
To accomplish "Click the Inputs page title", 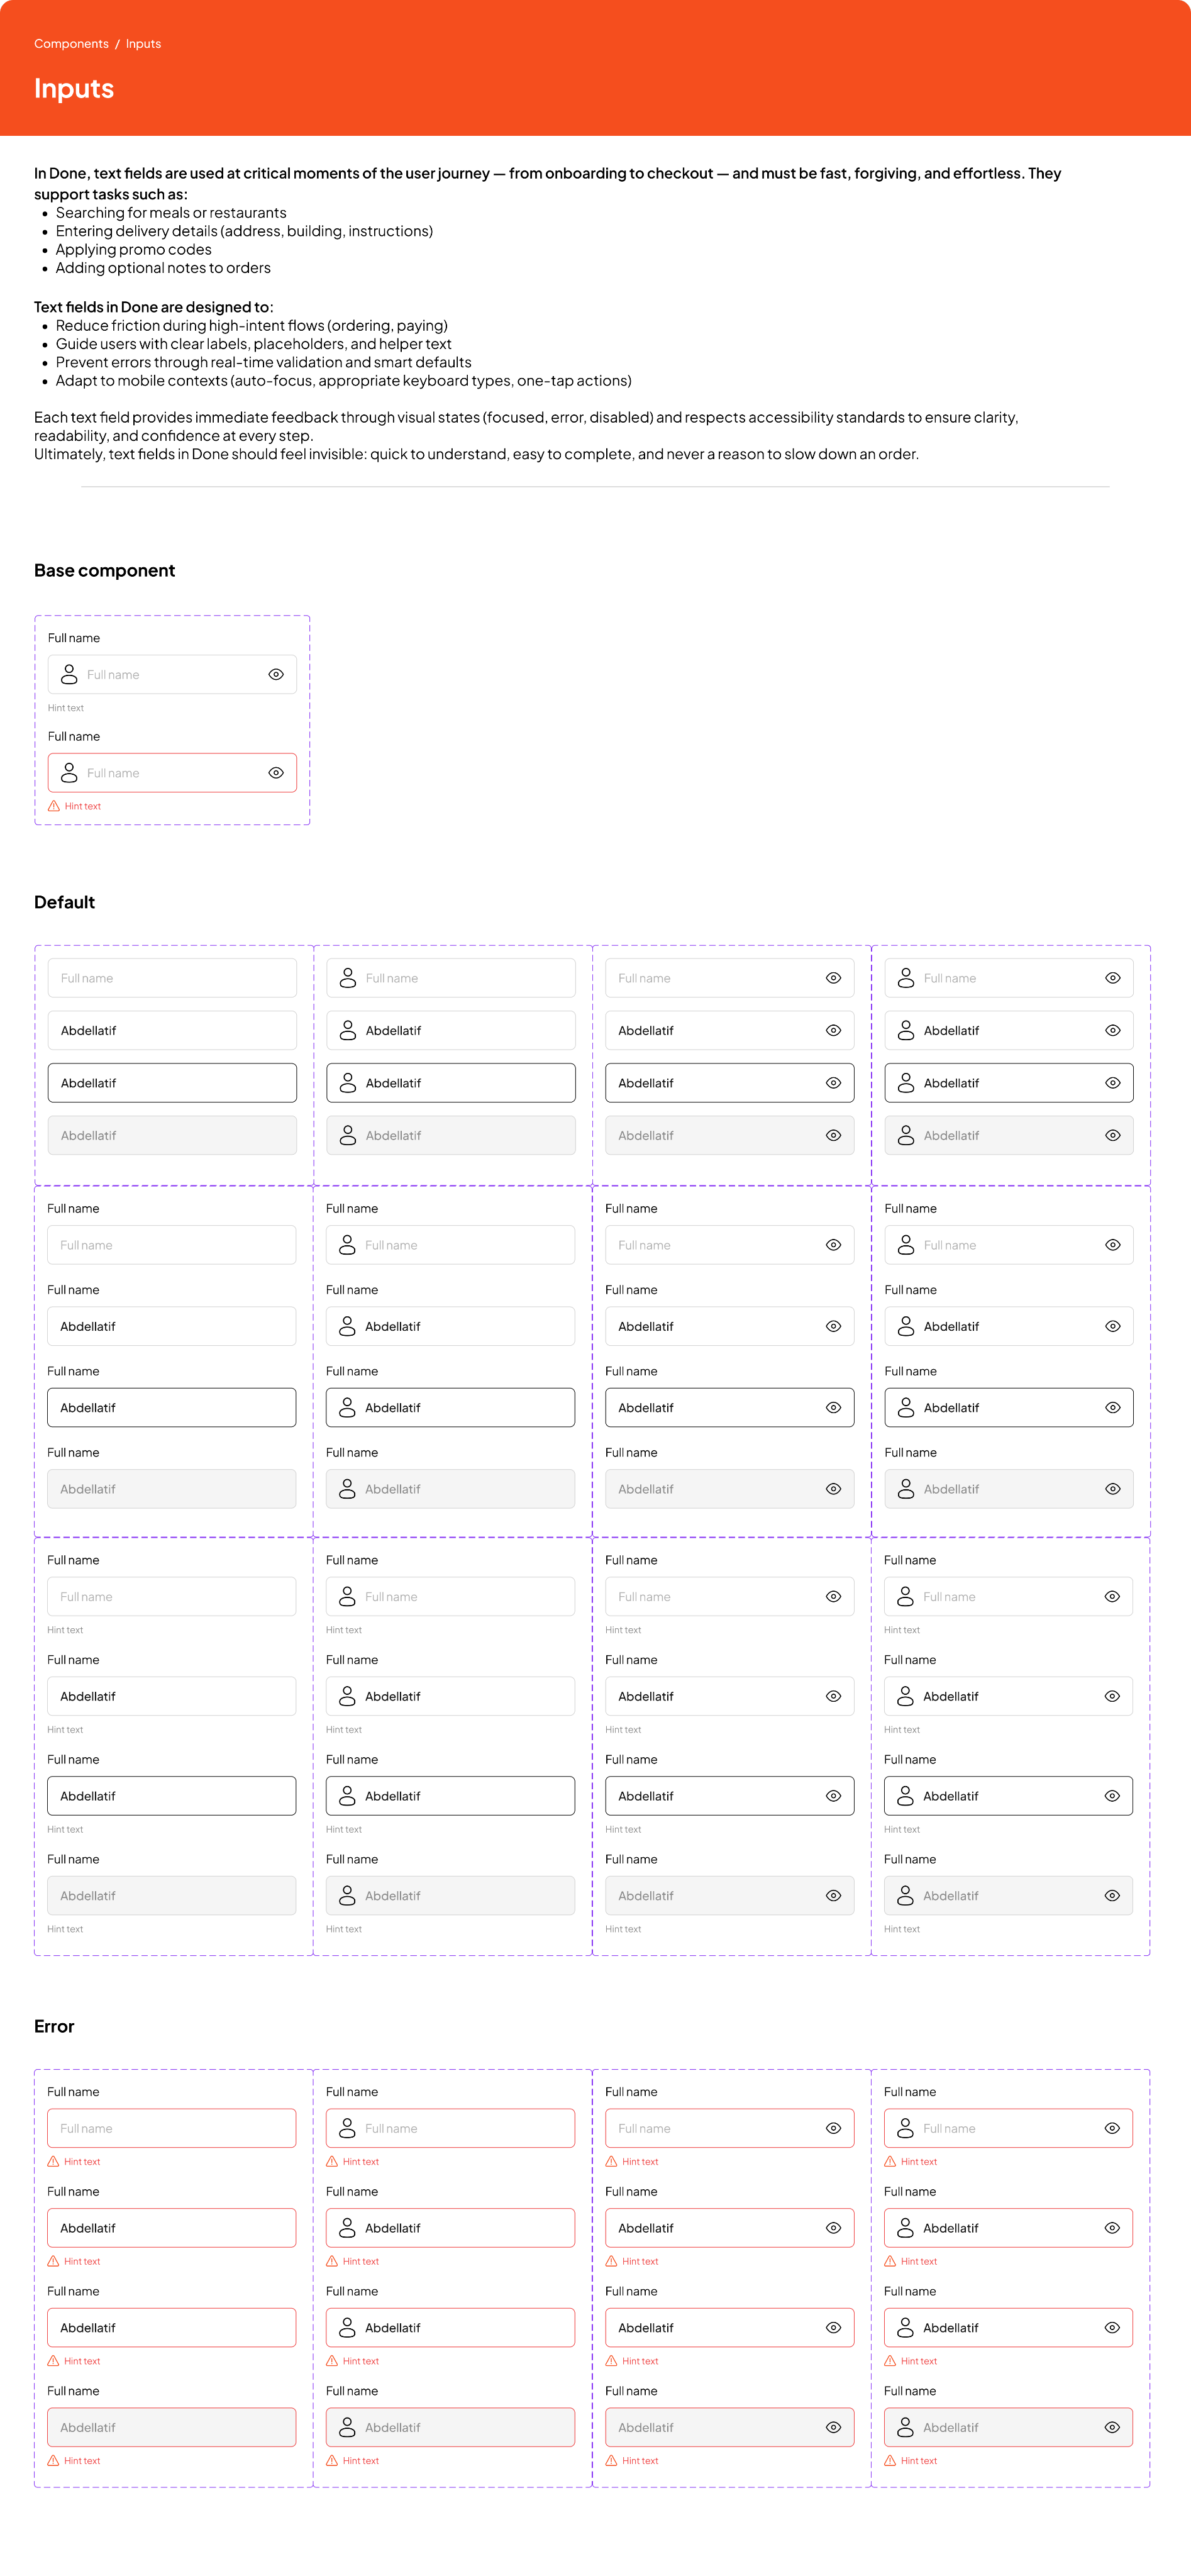I will coord(74,89).
